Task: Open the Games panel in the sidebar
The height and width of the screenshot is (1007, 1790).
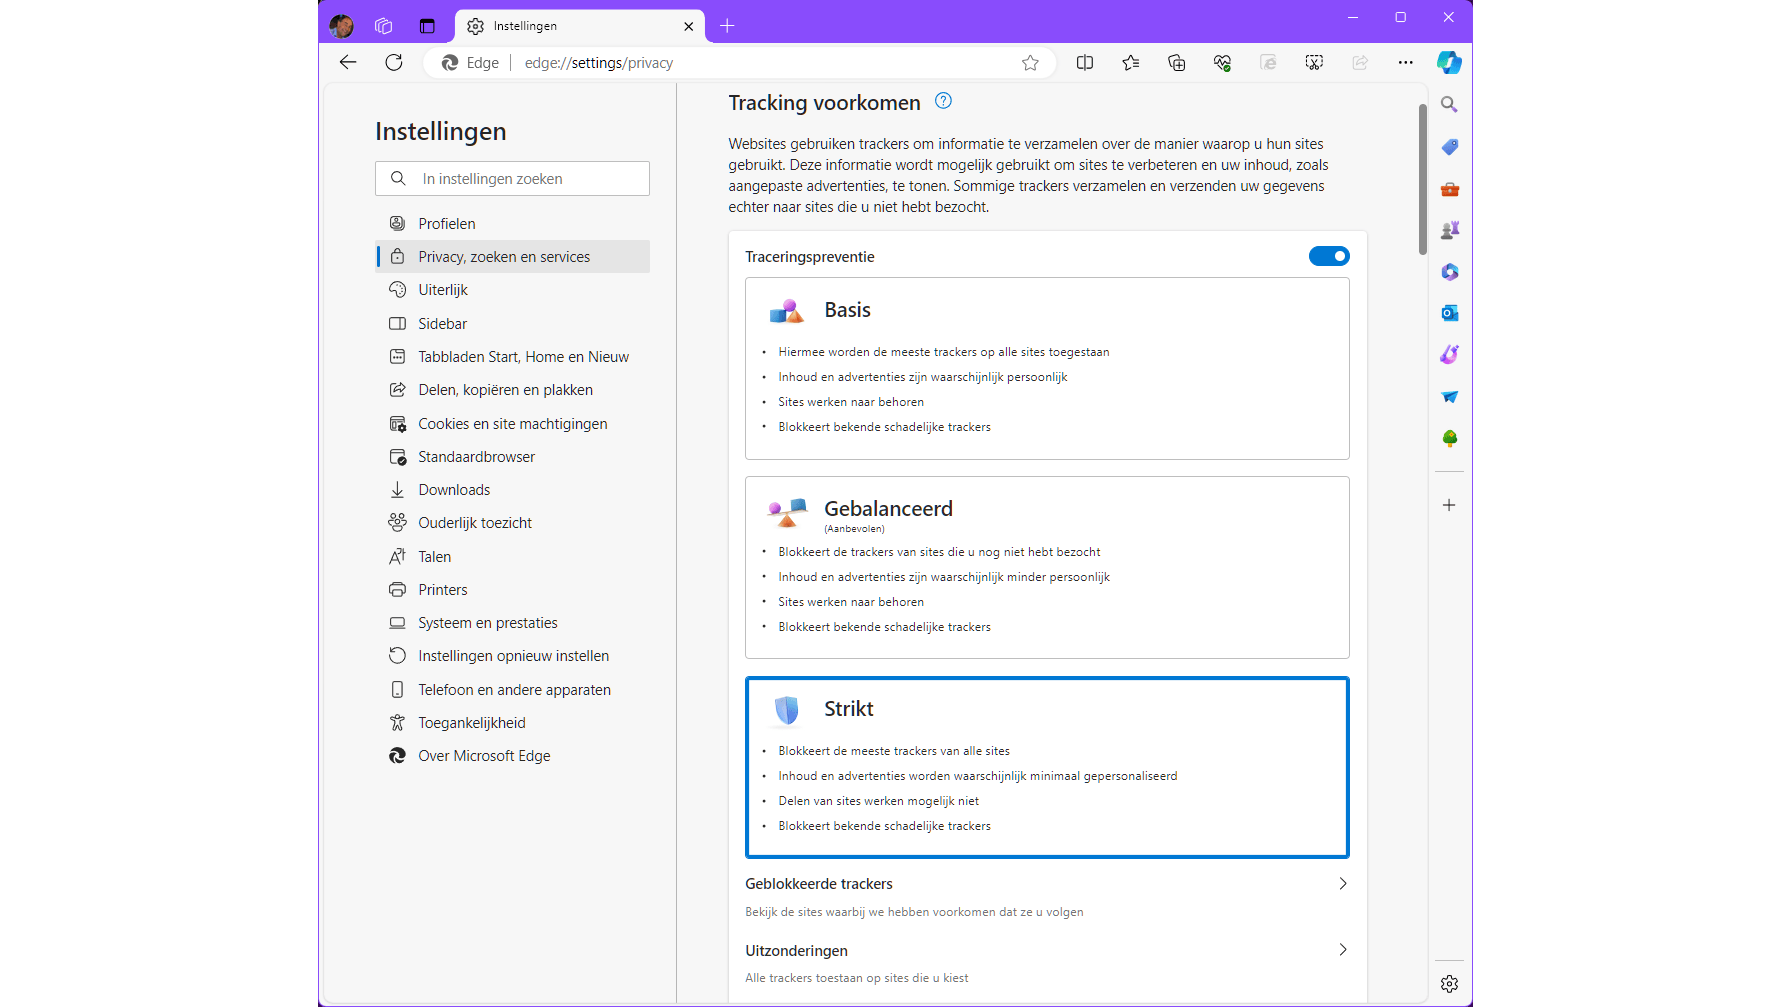Action: [1449, 229]
